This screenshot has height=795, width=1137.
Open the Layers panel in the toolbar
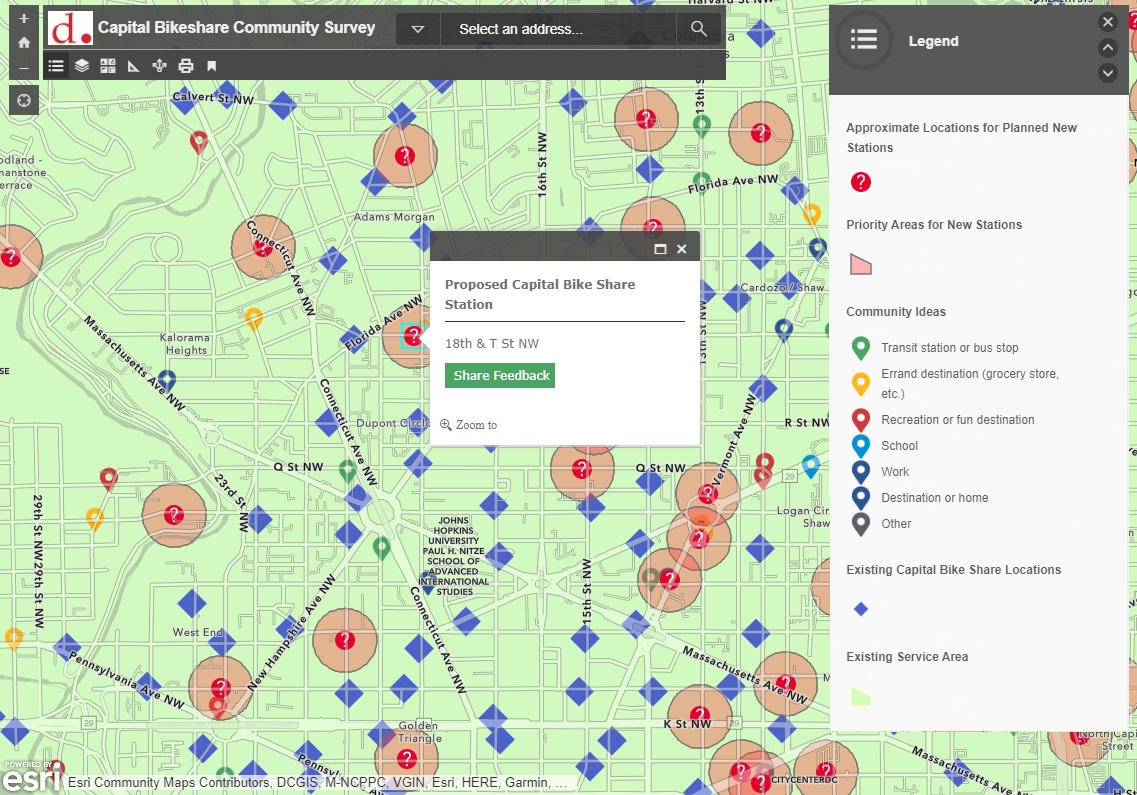tap(81, 64)
